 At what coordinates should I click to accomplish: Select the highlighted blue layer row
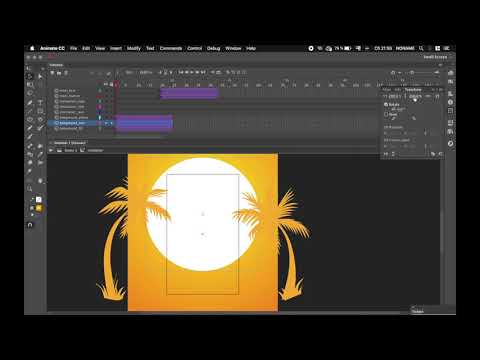tap(81, 123)
